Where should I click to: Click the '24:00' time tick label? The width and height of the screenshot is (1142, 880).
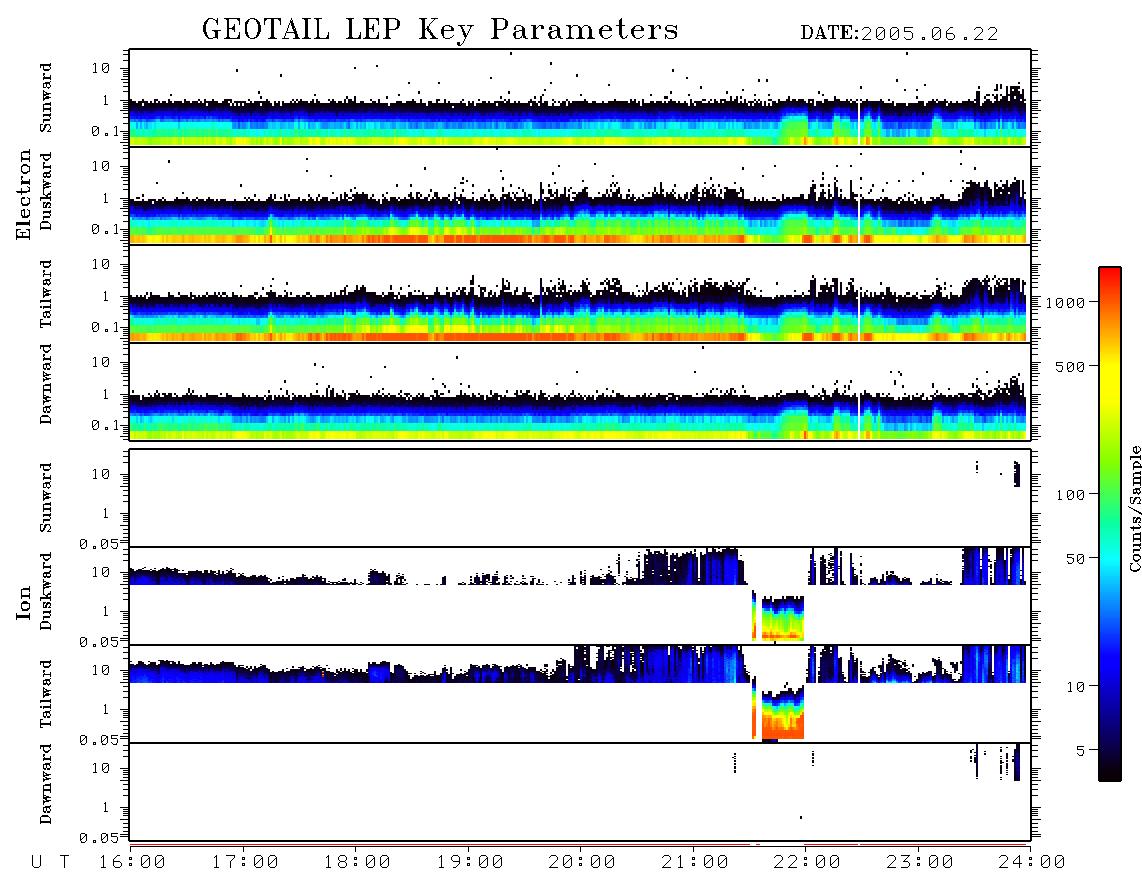1032,862
